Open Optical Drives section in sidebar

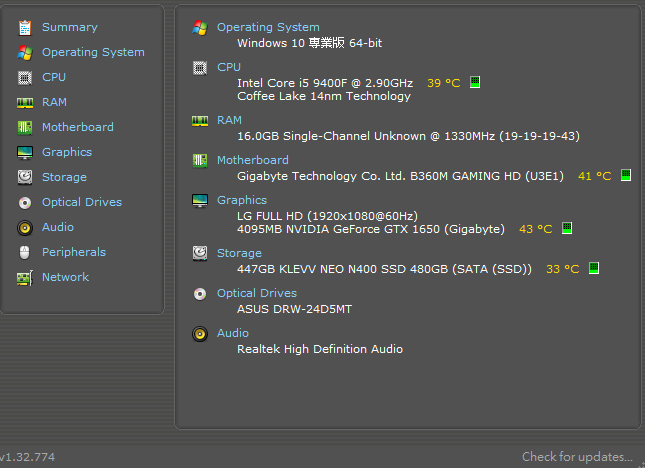pos(82,202)
